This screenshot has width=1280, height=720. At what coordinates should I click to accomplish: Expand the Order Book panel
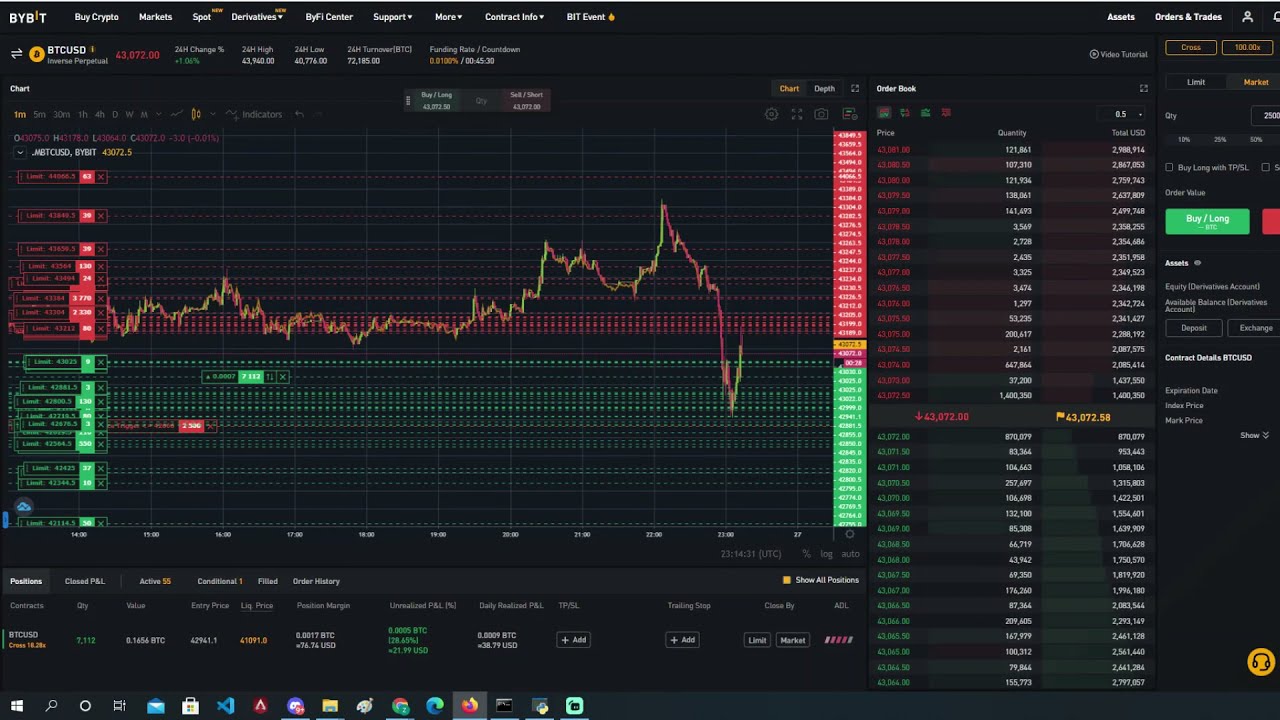1144,89
